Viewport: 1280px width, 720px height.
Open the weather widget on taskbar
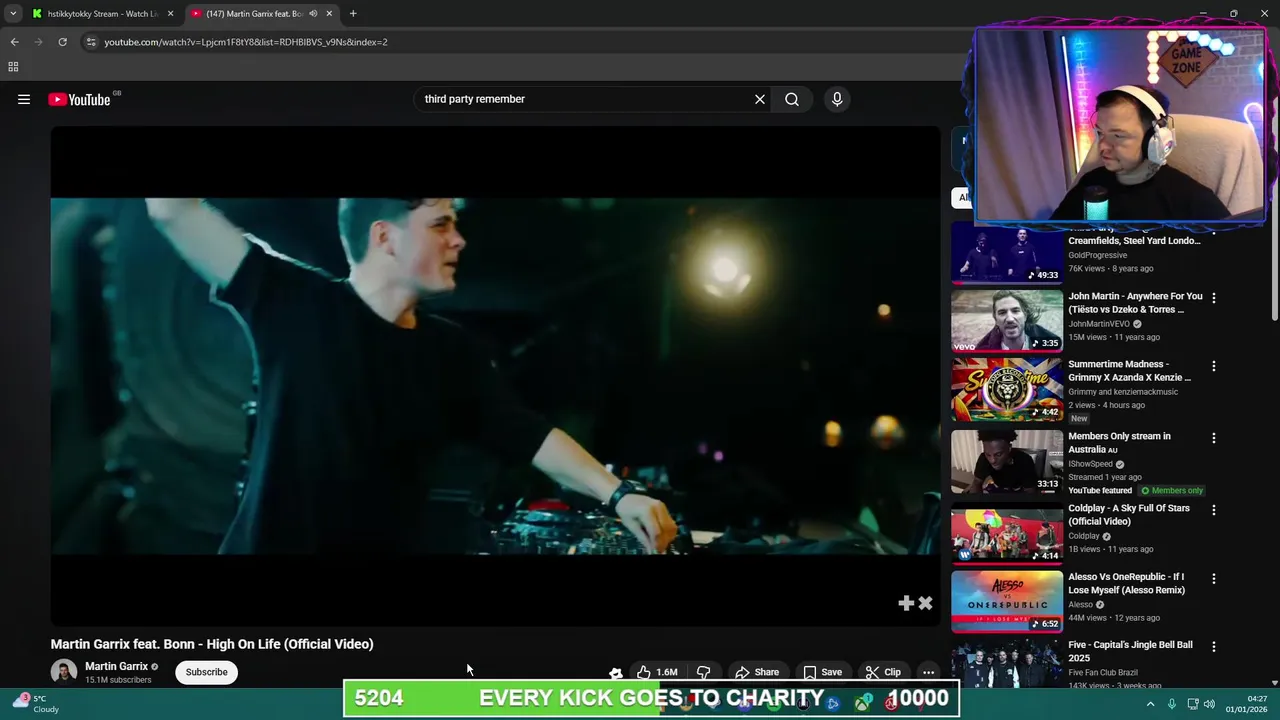[x=36, y=704]
